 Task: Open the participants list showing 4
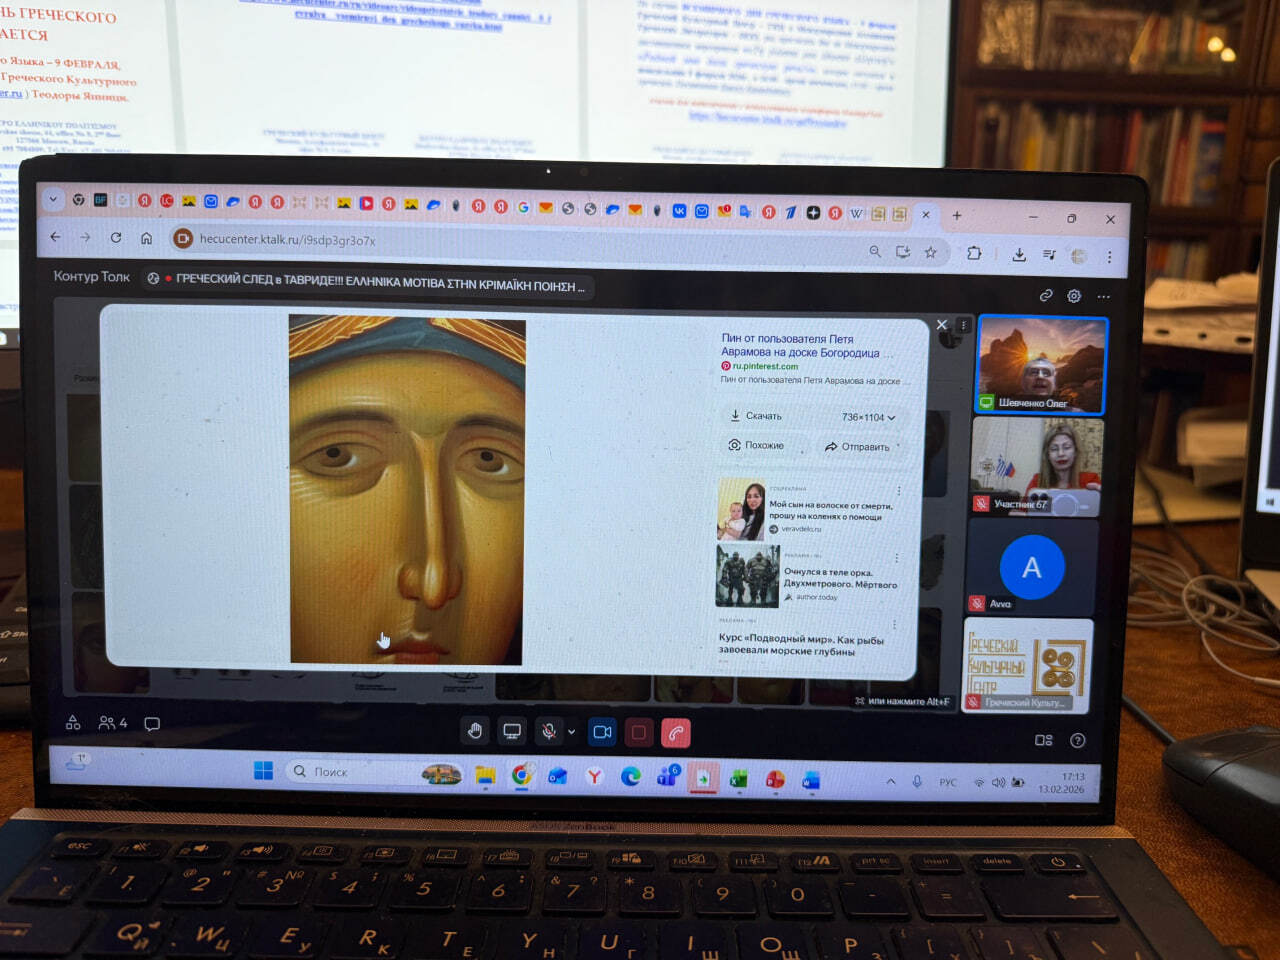113,722
